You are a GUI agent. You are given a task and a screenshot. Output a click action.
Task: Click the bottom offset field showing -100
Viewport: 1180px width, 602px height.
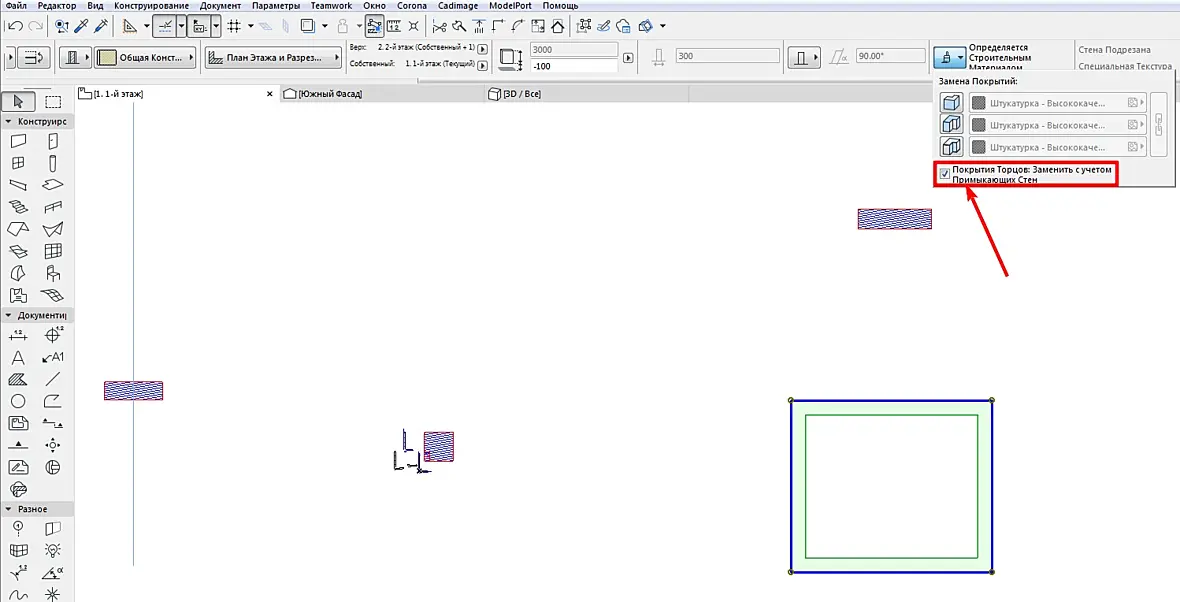click(x=574, y=66)
